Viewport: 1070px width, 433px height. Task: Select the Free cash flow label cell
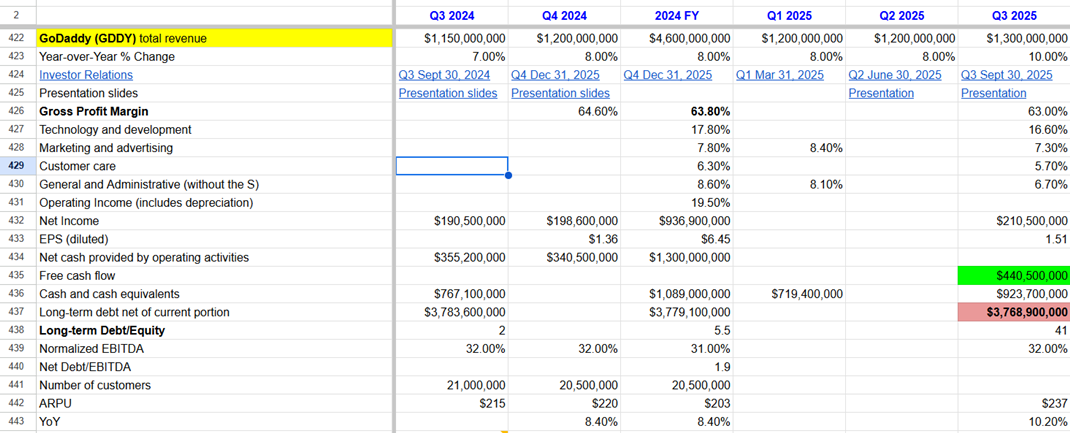[214, 275]
